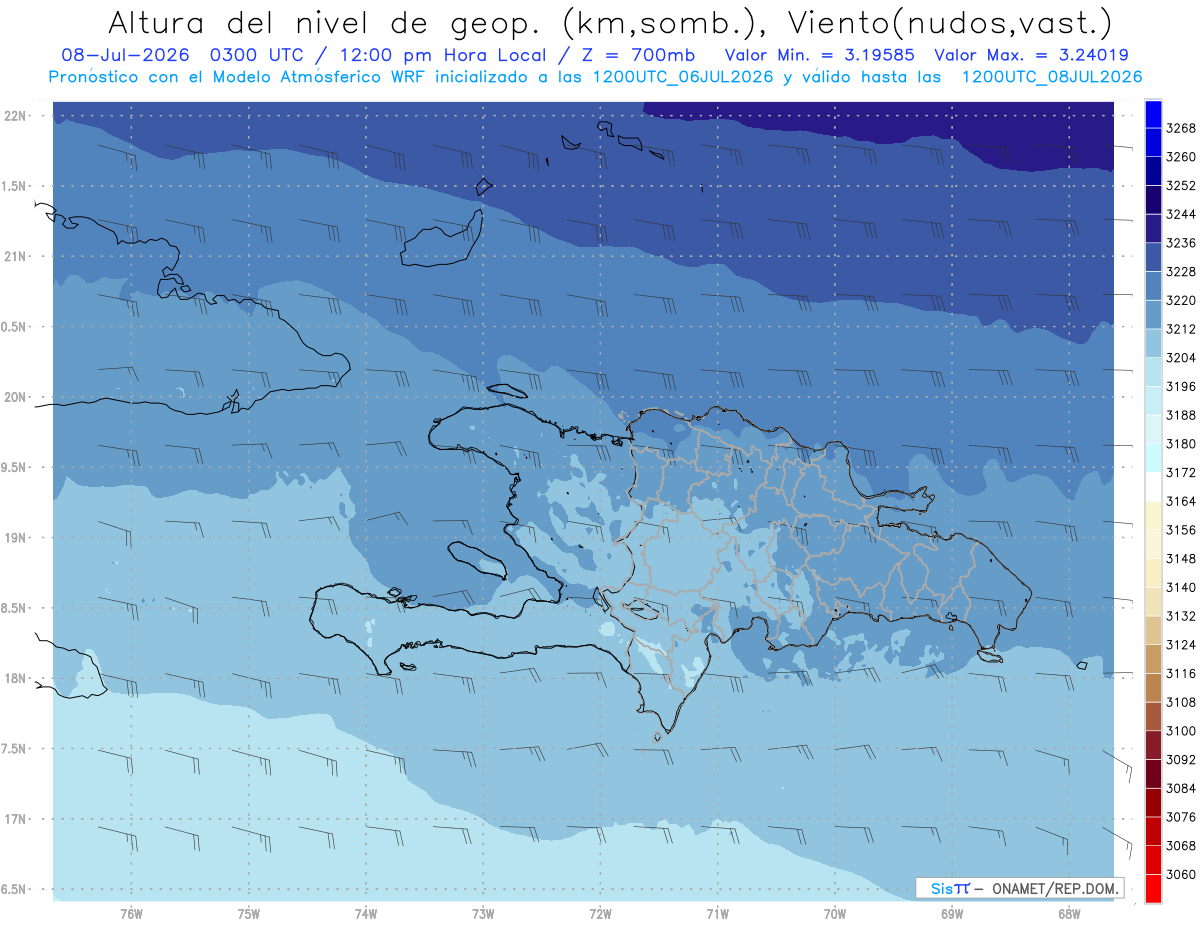
Task: Click the bright blue swatch atop the legend
Action: (1152, 114)
